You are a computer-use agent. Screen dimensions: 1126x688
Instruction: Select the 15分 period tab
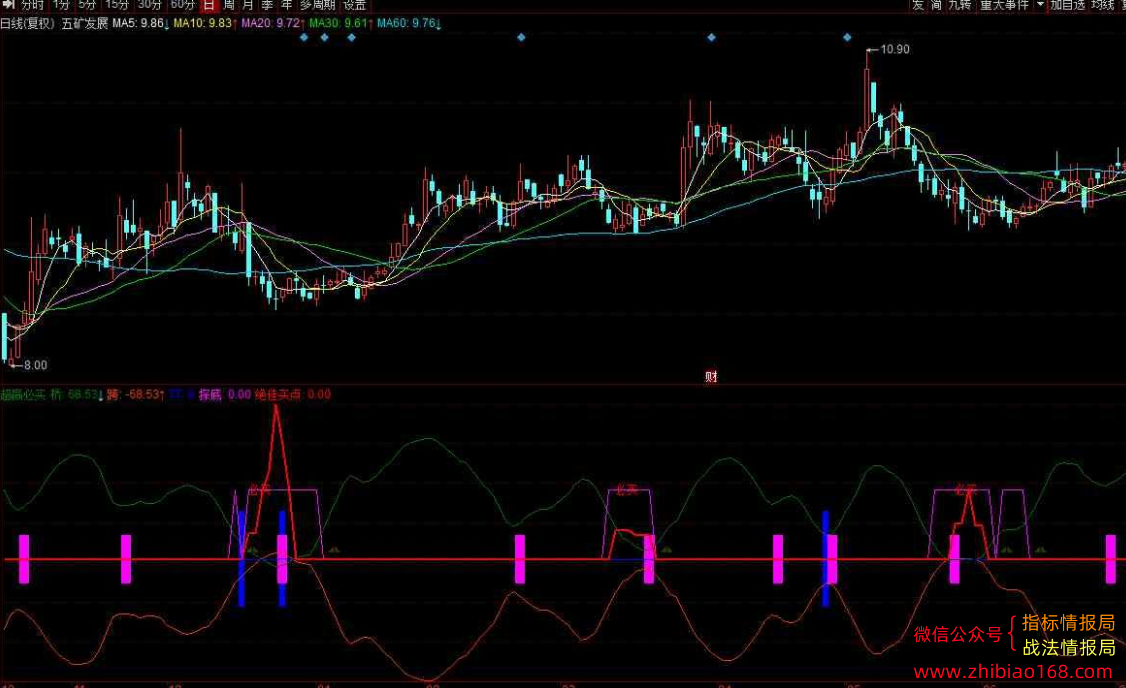pyautogui.click(x=117, y=4)
